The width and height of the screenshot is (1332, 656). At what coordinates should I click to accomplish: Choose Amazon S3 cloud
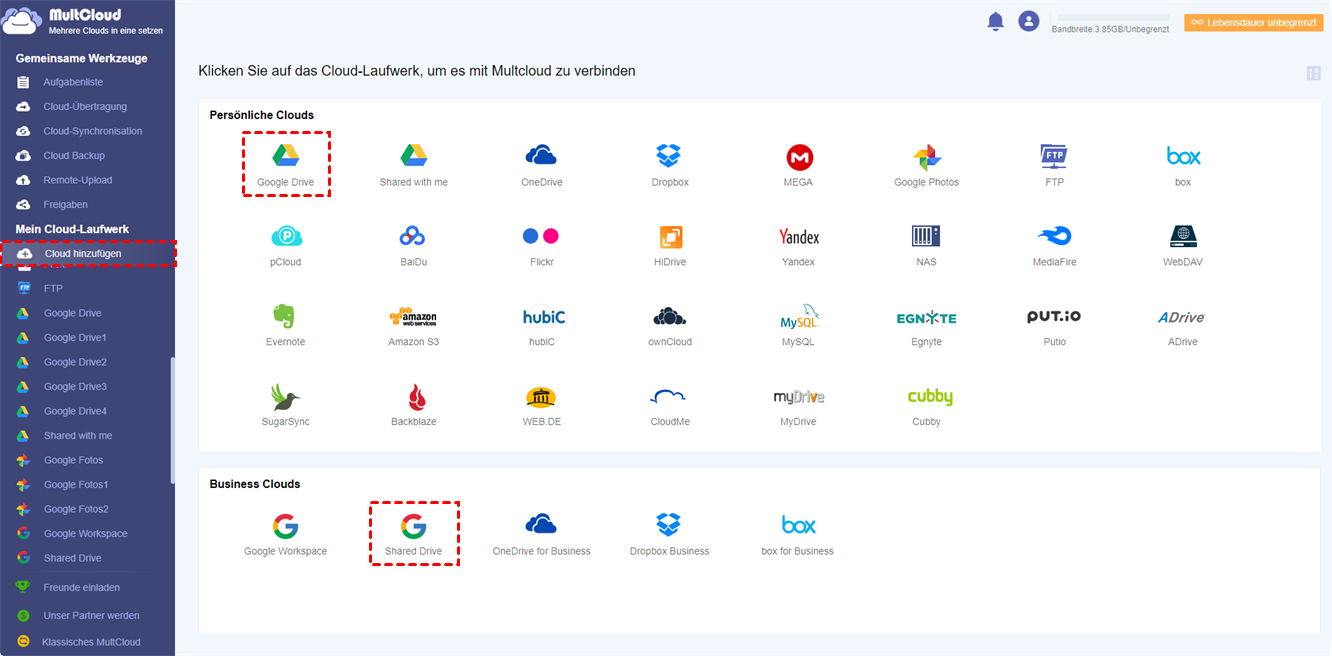(413, 316)
